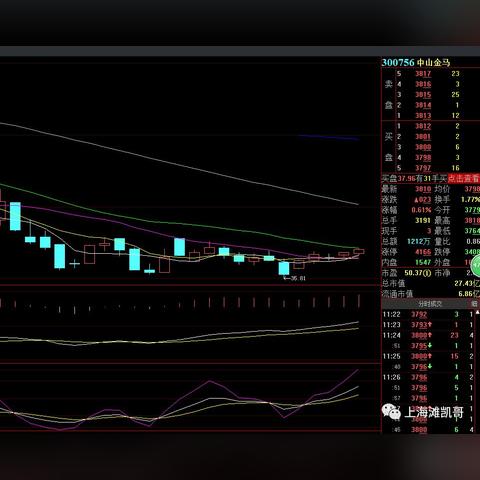
Task: Click the buy-3 price 3800
Action: click(x=423, y=147)
